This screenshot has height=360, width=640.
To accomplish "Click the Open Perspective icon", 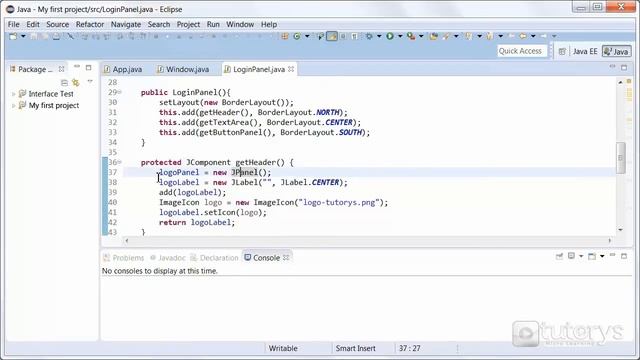I will coord(562,51).
